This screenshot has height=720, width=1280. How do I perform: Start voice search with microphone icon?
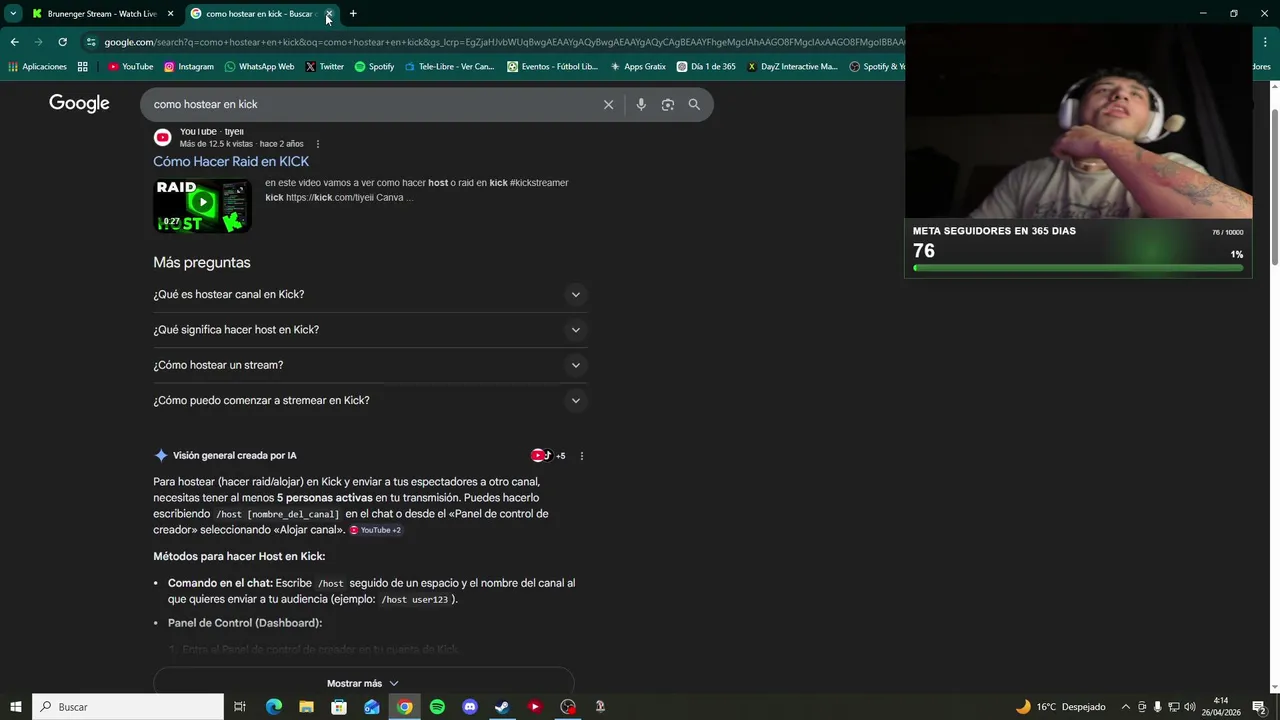(x=641, y=104)
